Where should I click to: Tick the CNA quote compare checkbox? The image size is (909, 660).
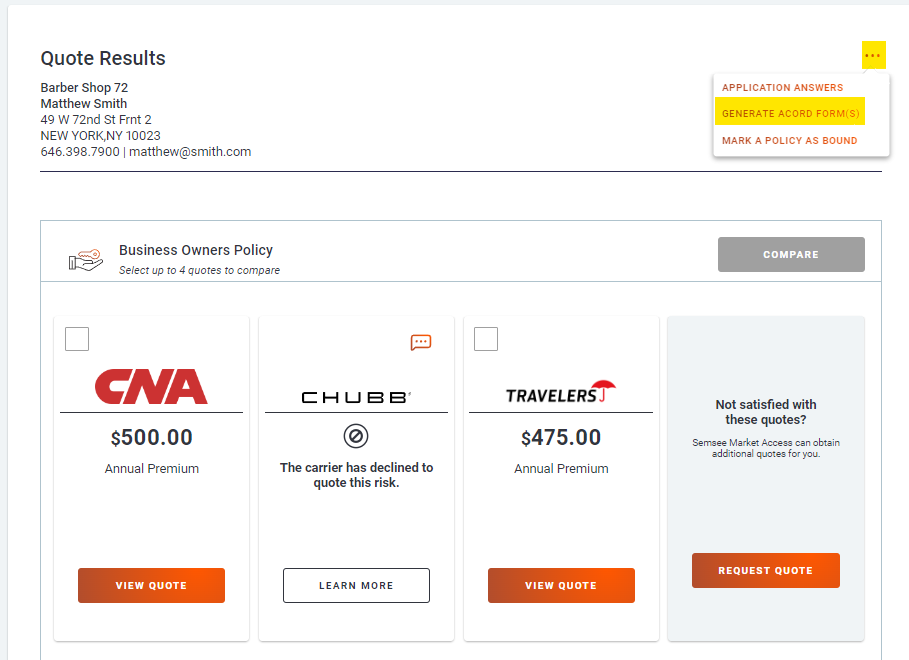point(77,339)
